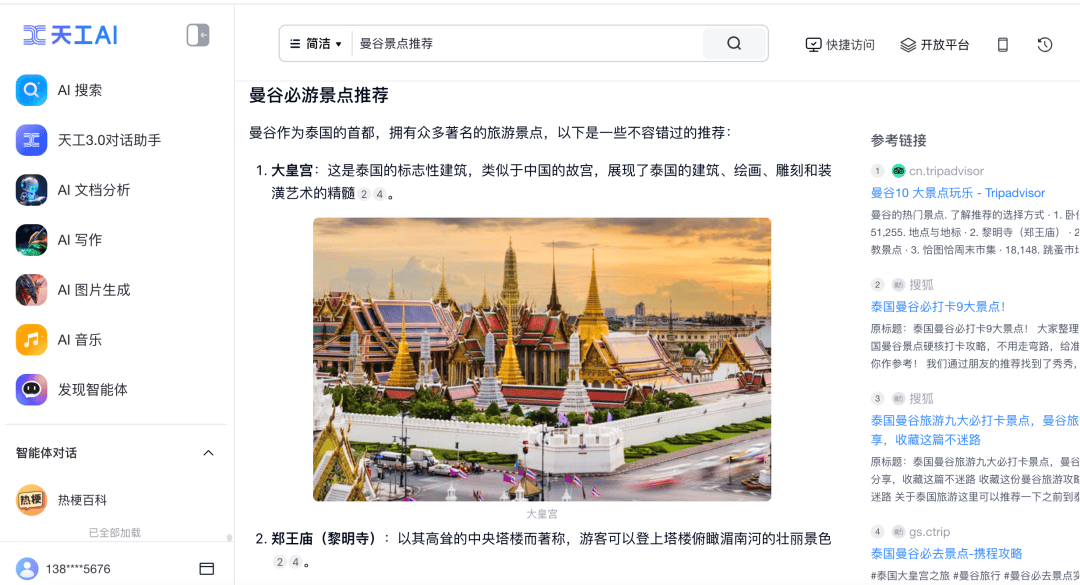Open AI 音乐 tool

click(80, 340)
